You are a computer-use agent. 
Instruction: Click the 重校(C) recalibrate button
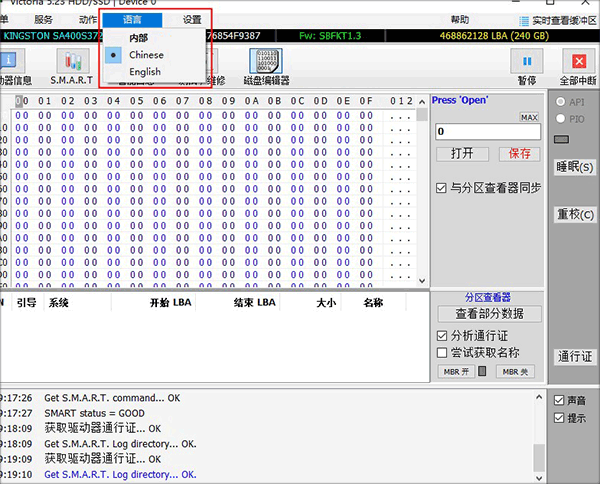coord(575,214)
